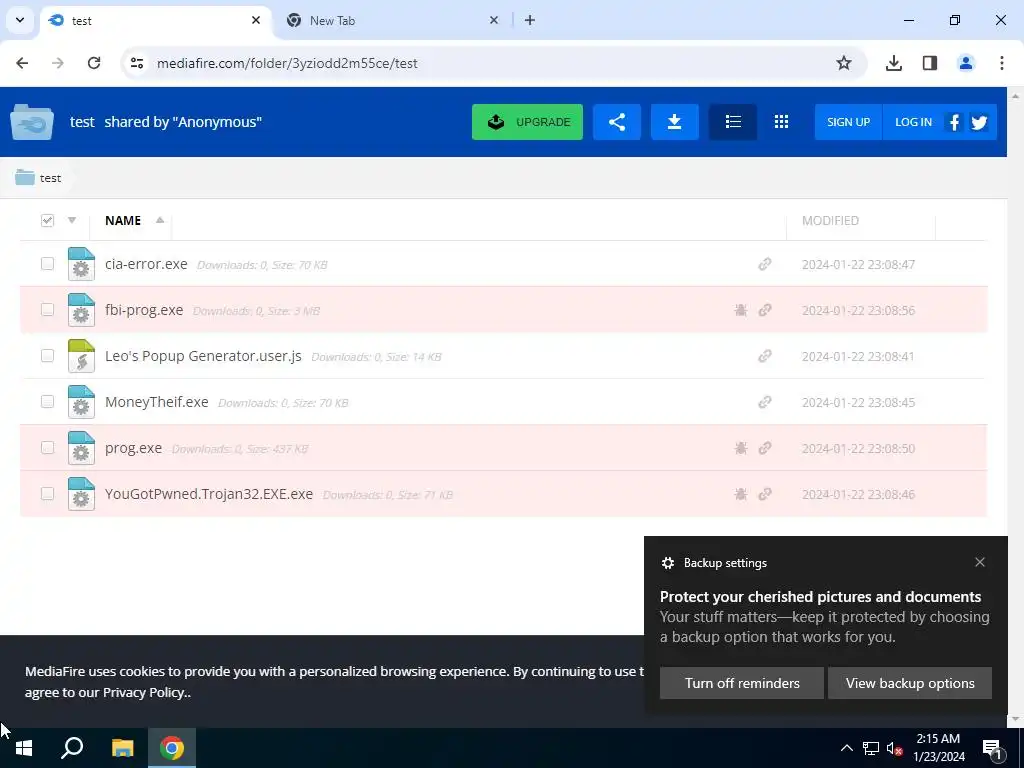The width and height of the screenshot is (1024, 768).
Task: Open a new browser tab
Action: (x=530, y=20)
